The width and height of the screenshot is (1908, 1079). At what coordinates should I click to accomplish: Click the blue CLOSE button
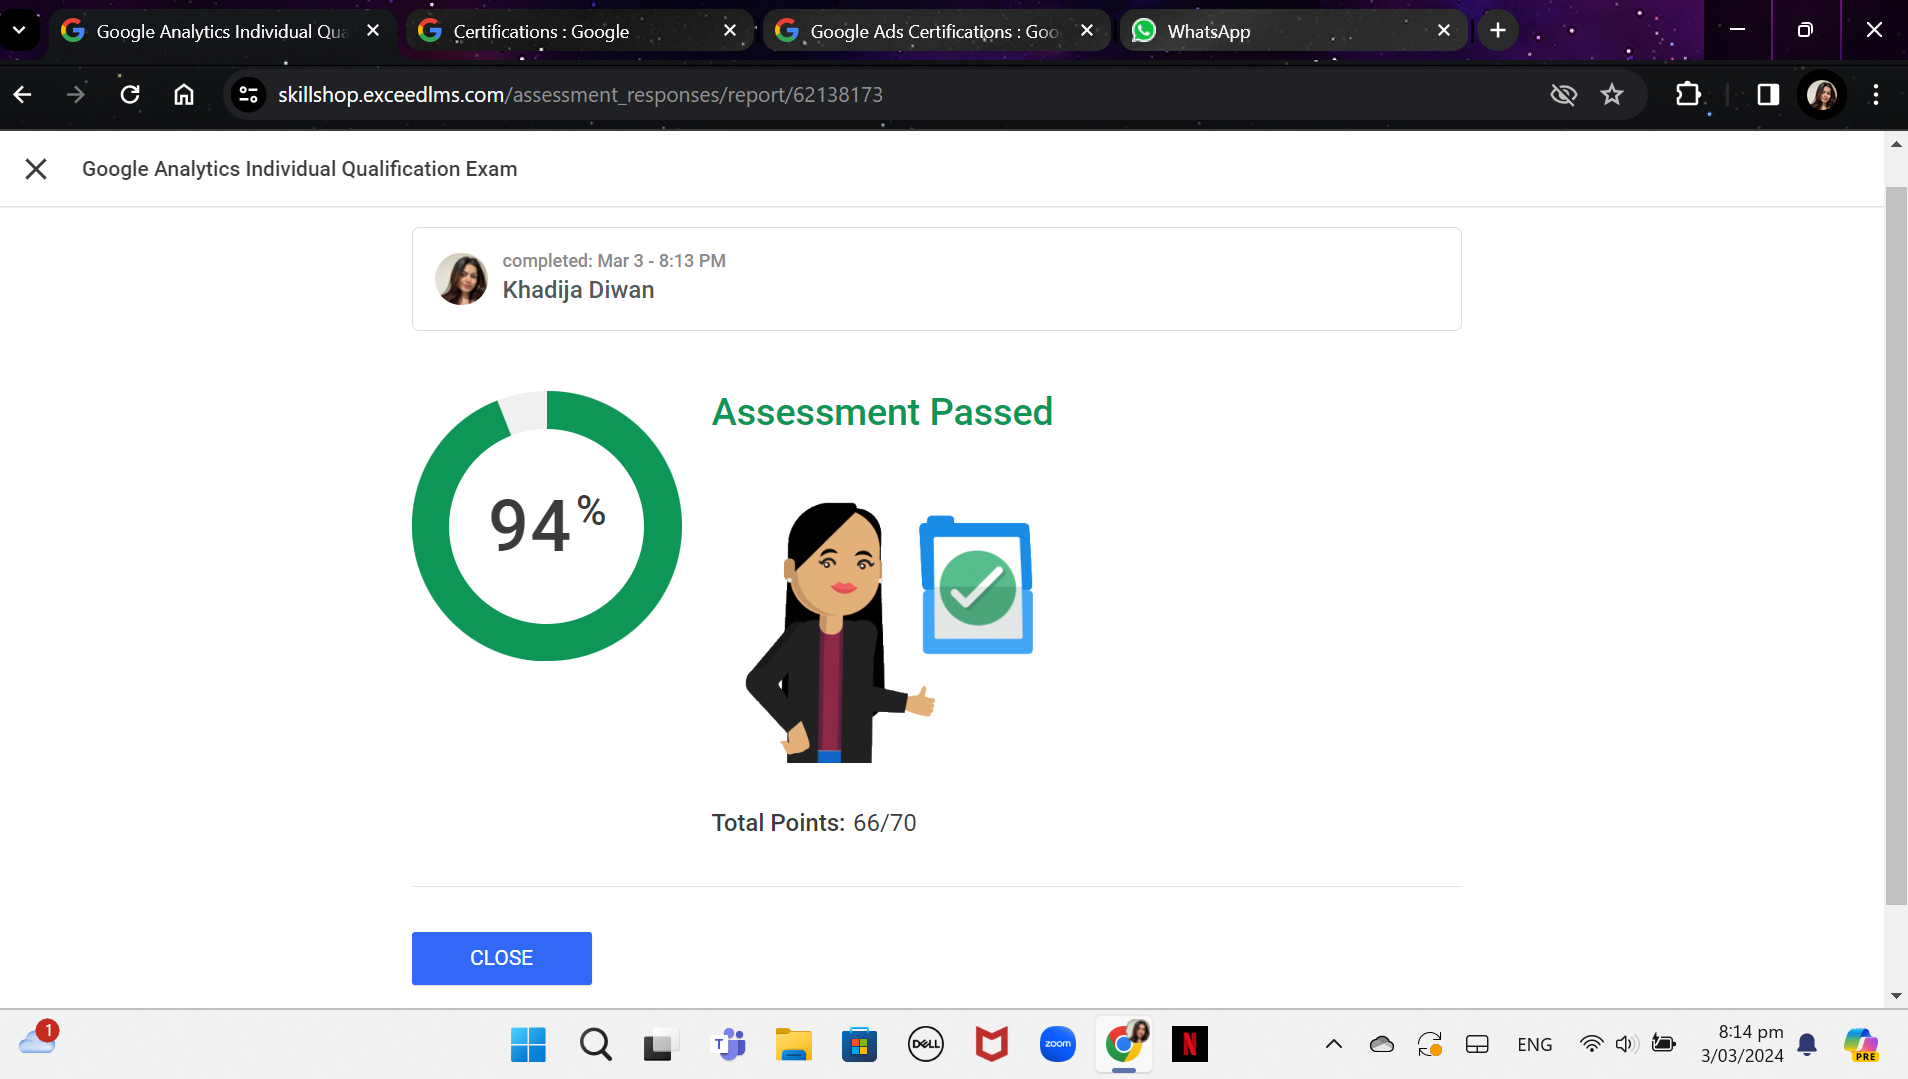pos(501,958)
